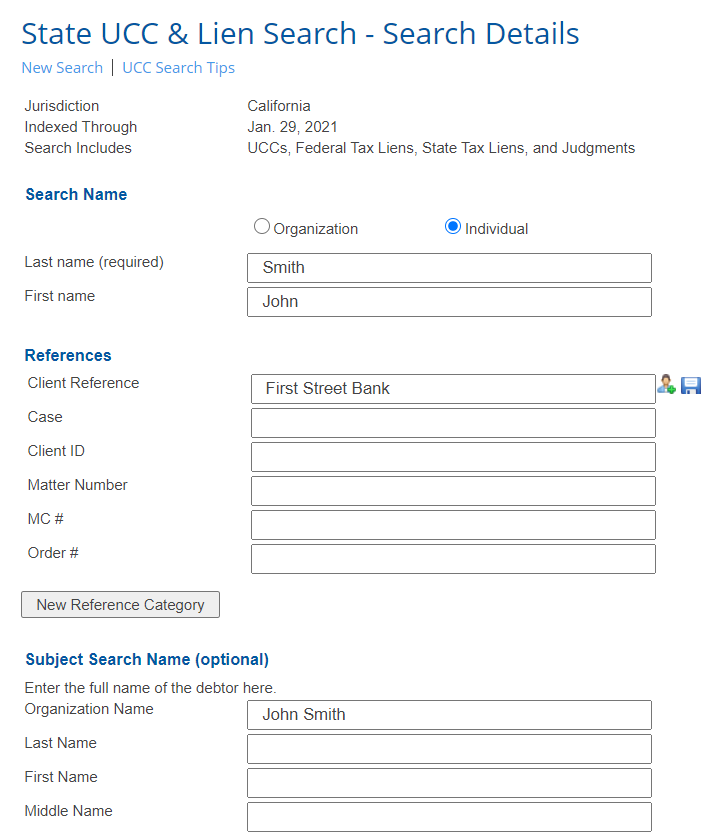718x840 pixels.
Task: Click the First name field containing John
Action: (x=449, y=302)
